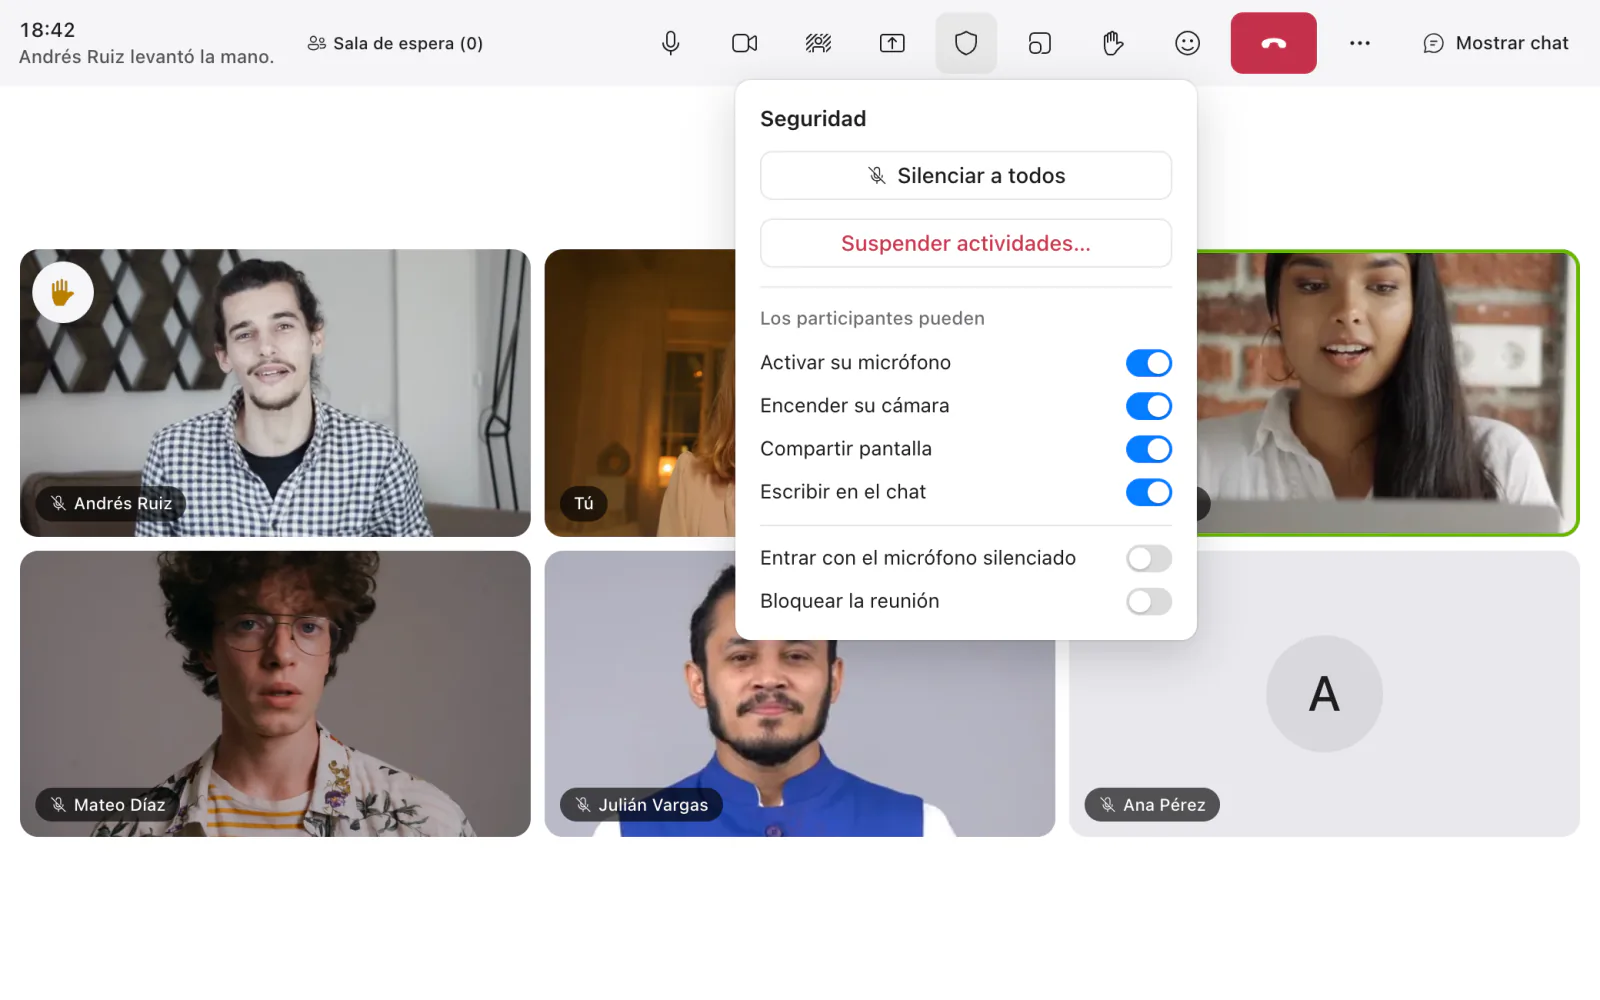Open background blur effects icon

(818, 43)
